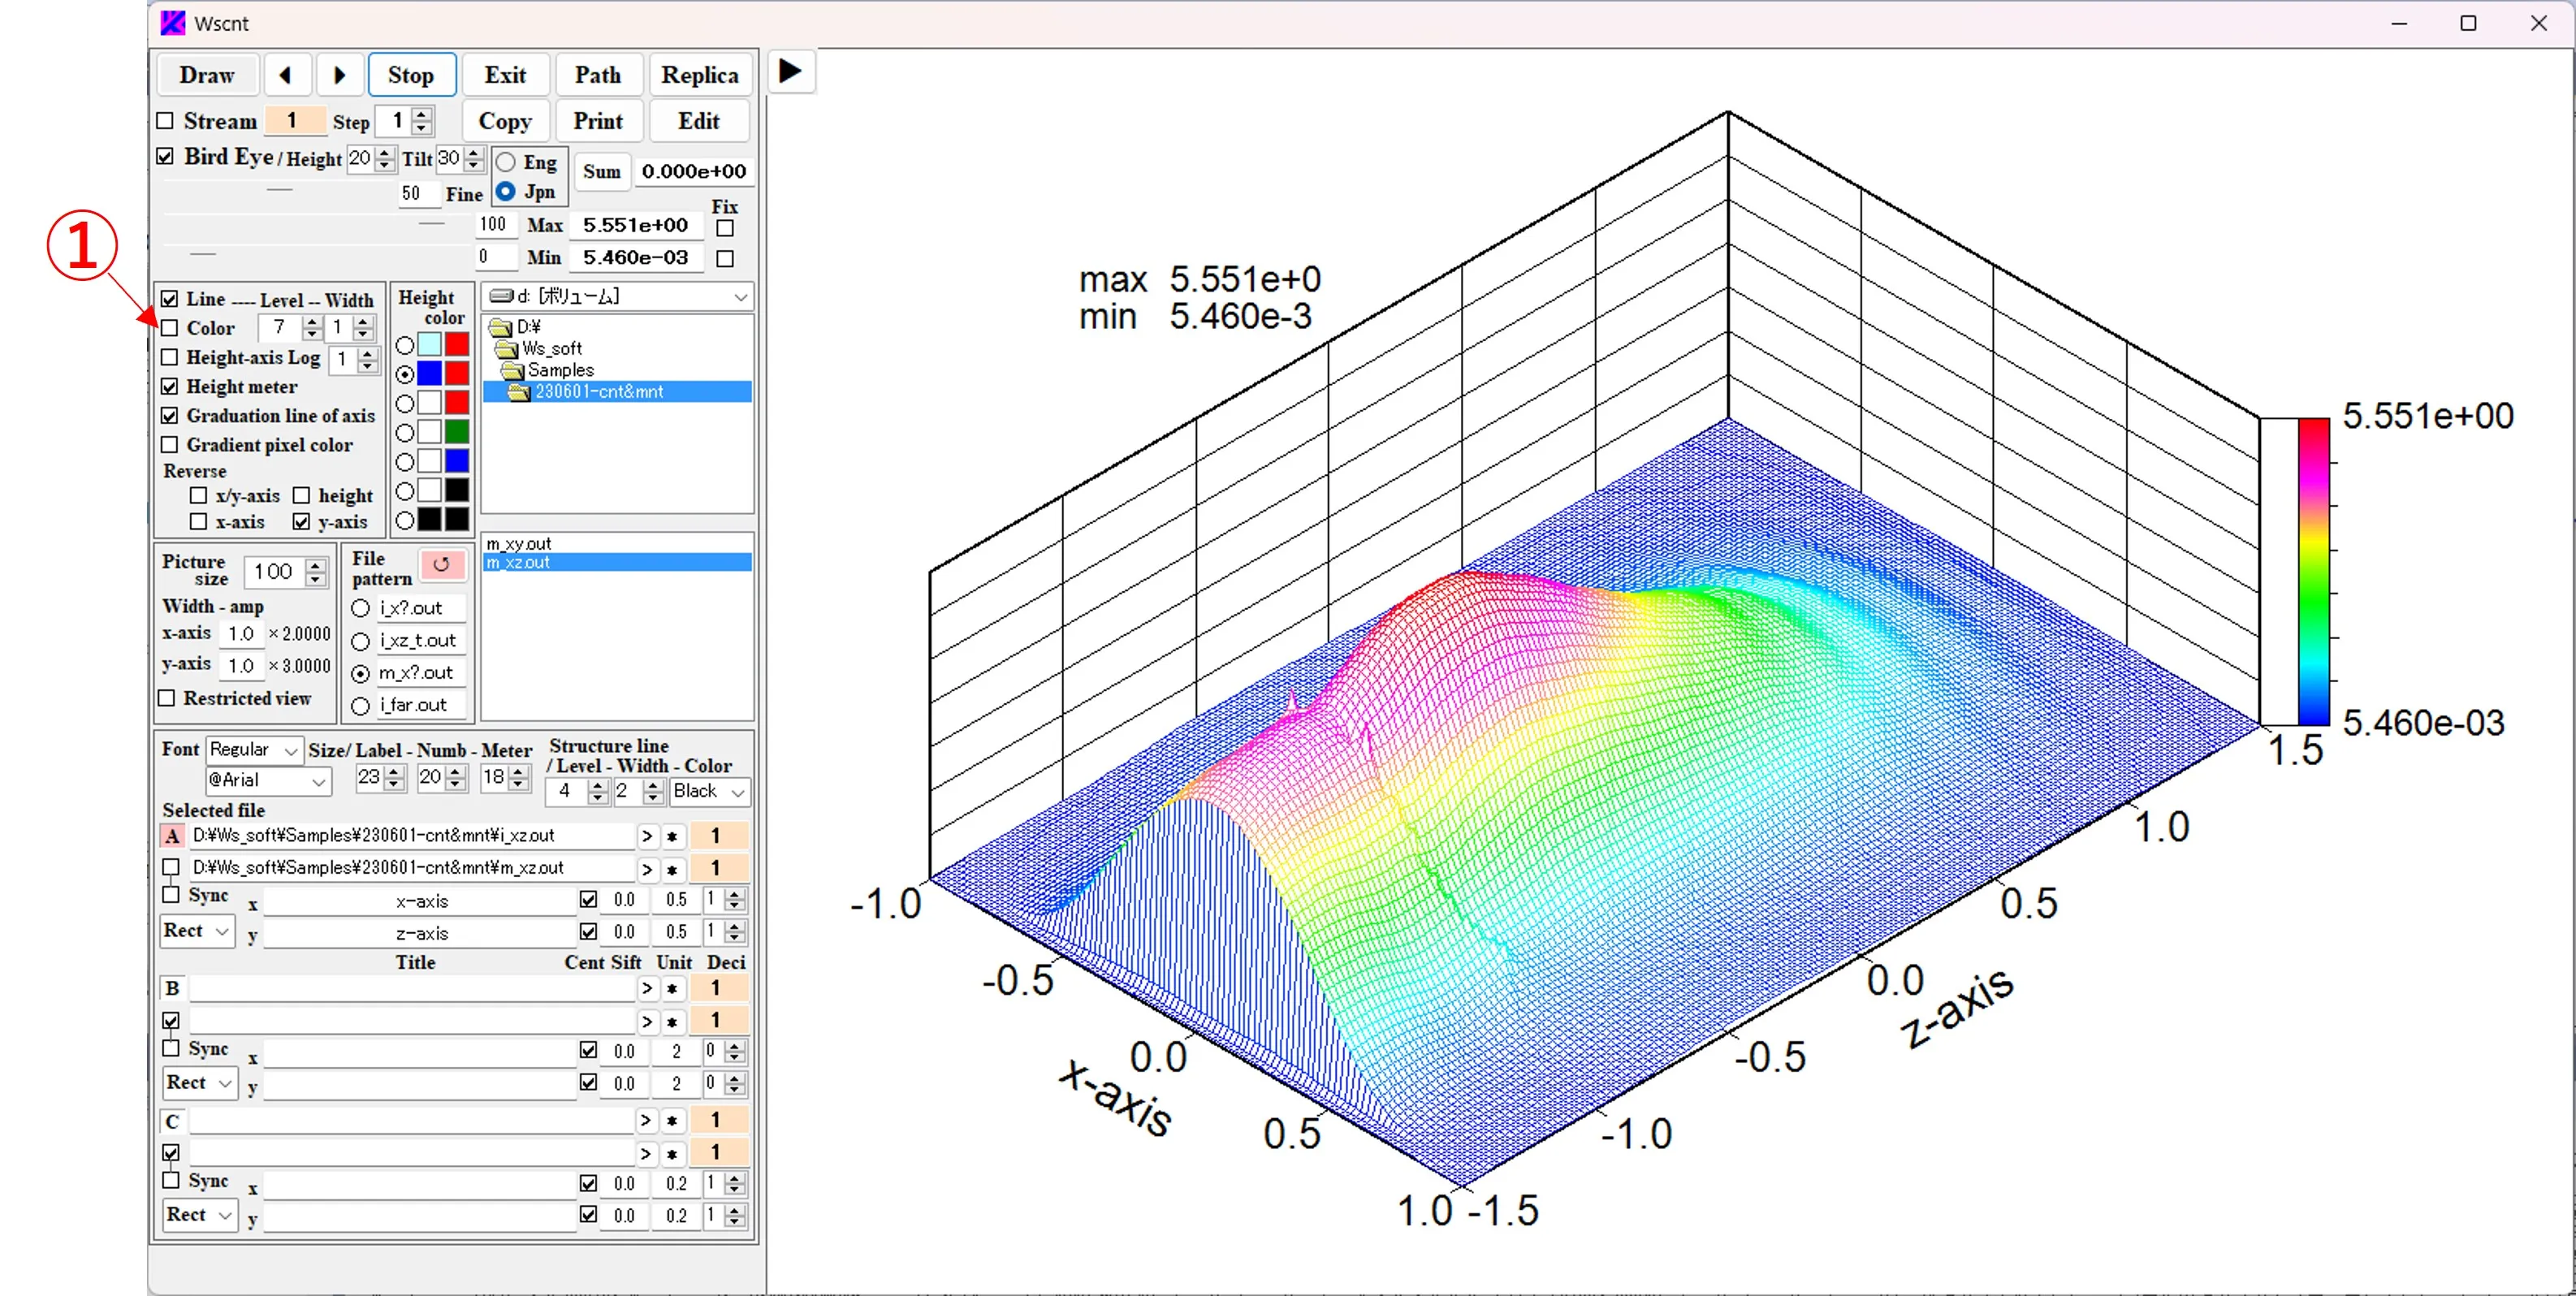Uncheck the Height meter checkbox
Image resolution: width=2576 pixels, height=1296 pixels.
[170, 386]
